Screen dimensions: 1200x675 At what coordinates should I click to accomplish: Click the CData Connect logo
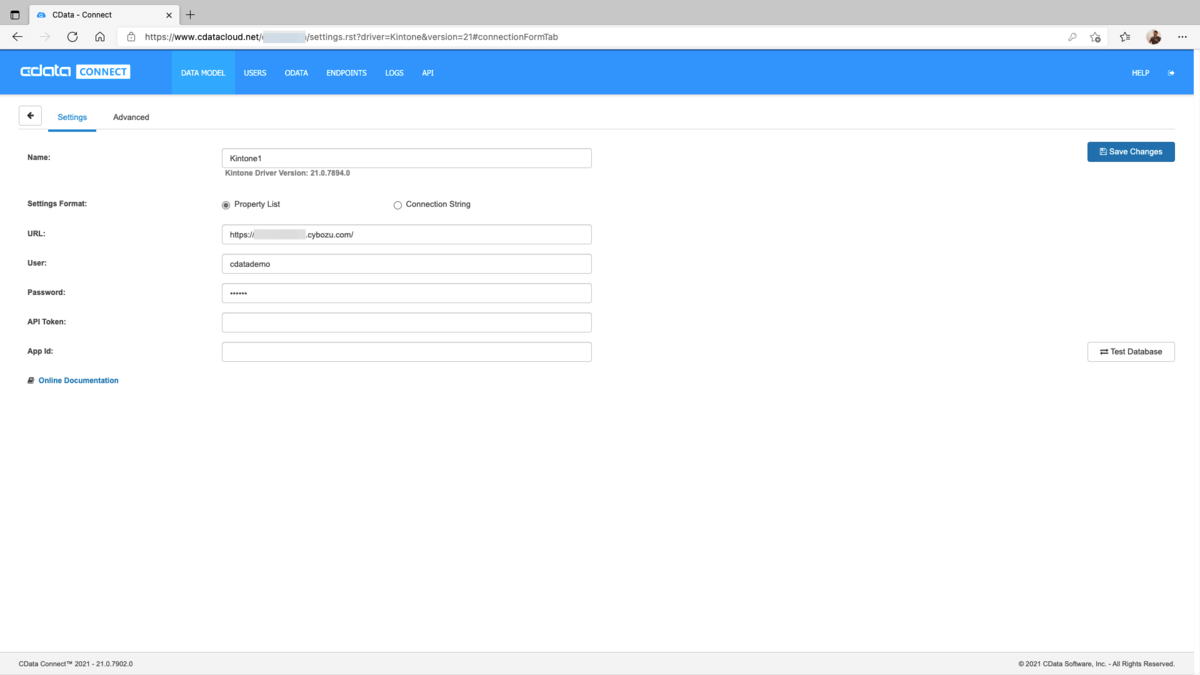coord(75,72)
